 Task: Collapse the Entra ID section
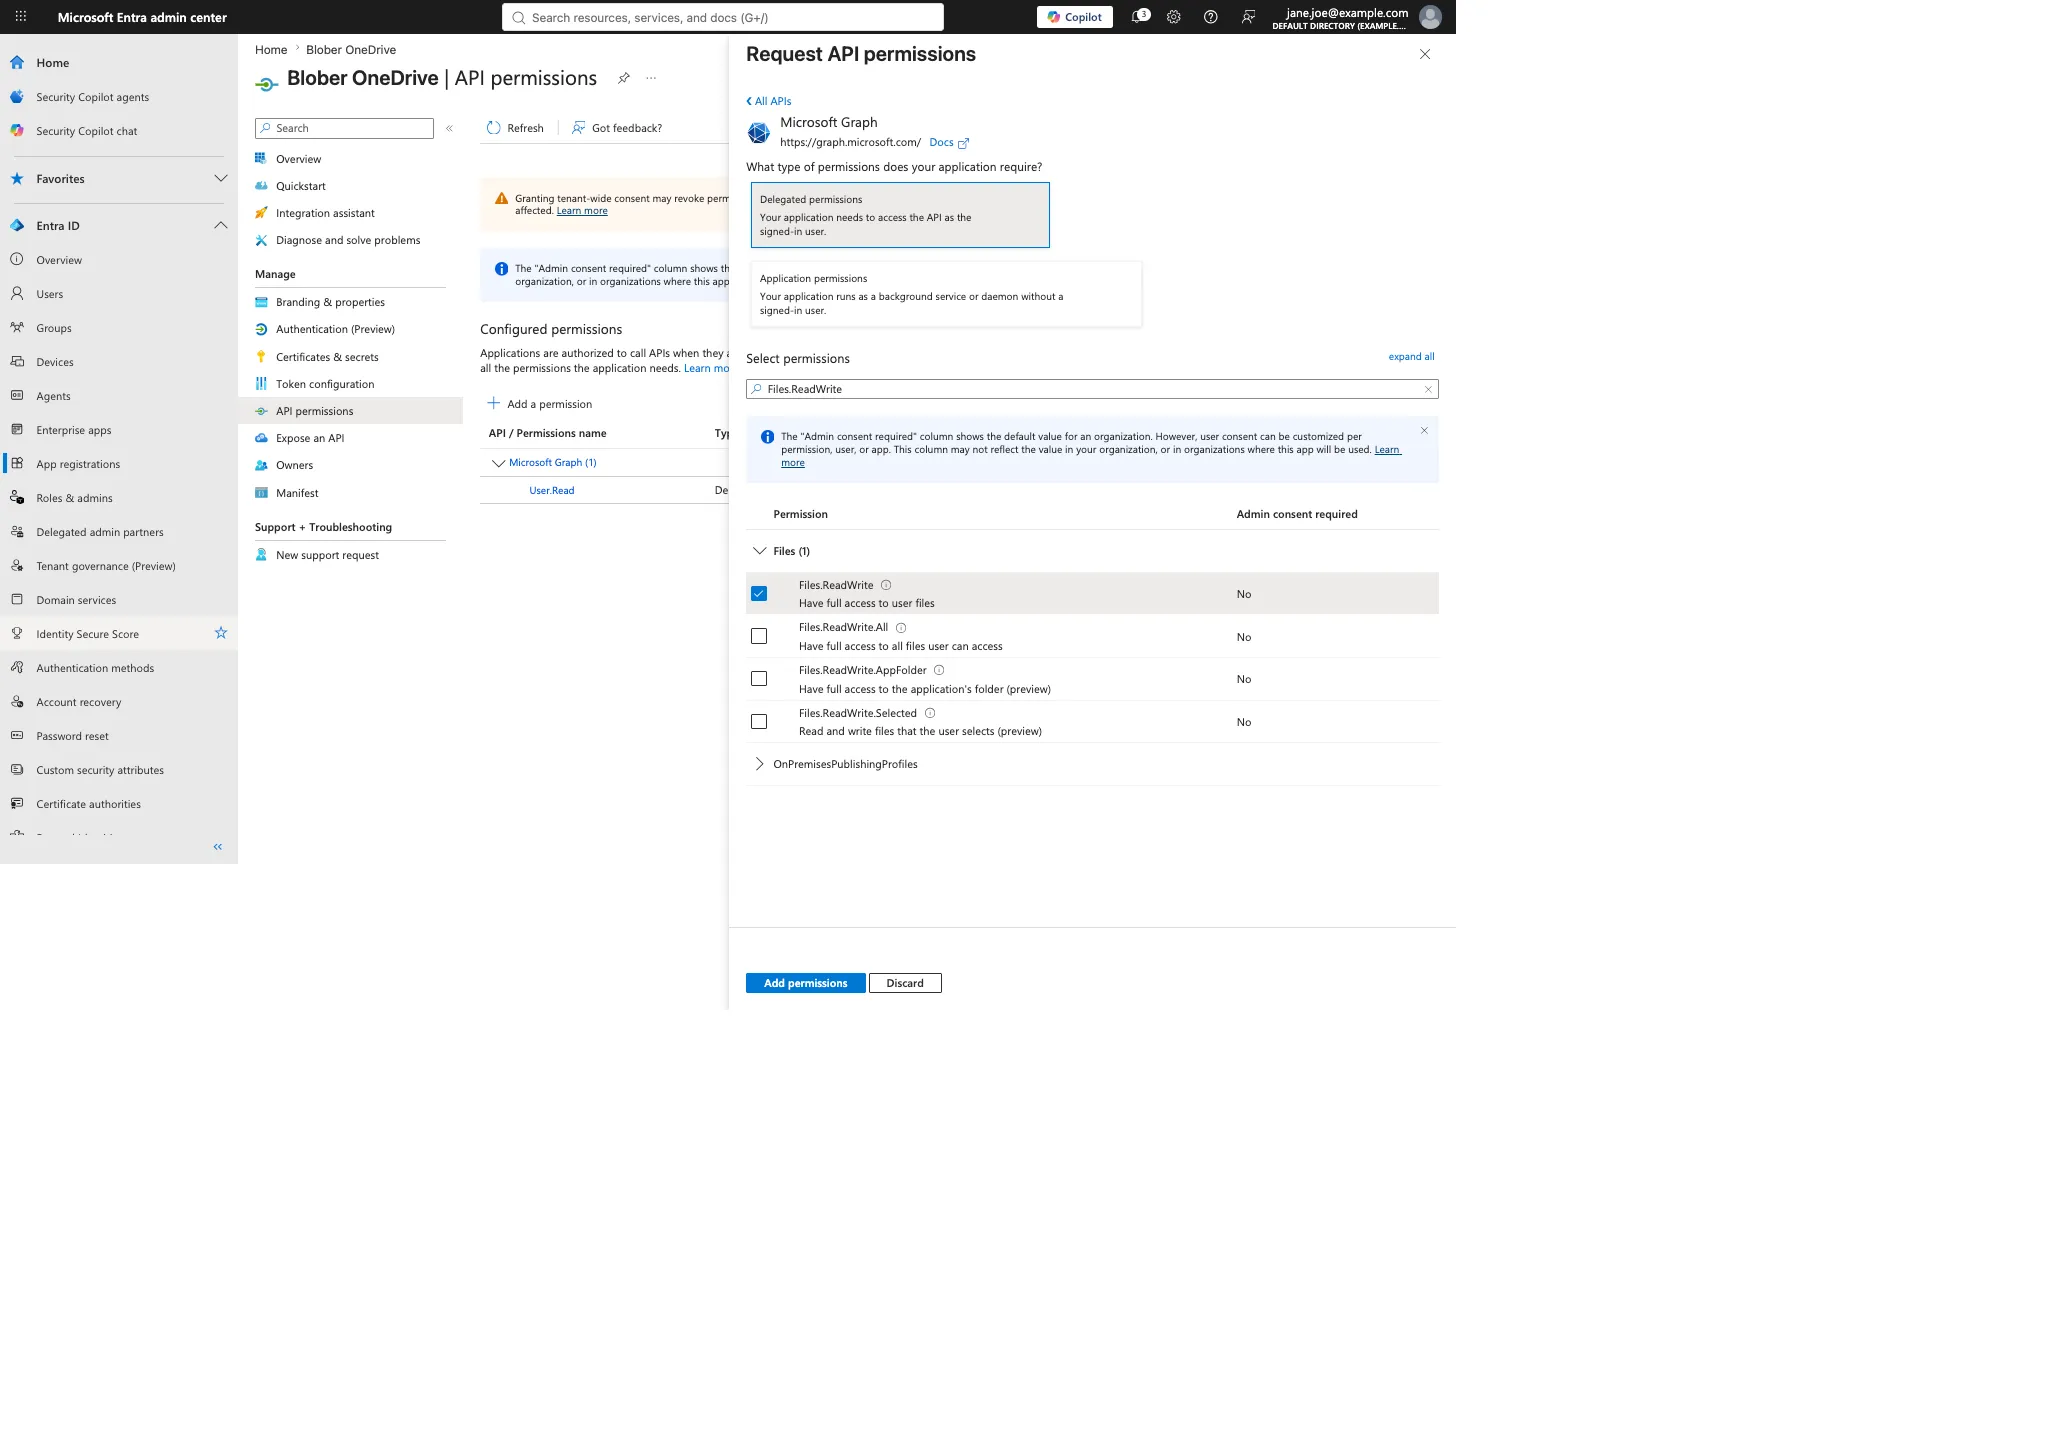point(221,226)
